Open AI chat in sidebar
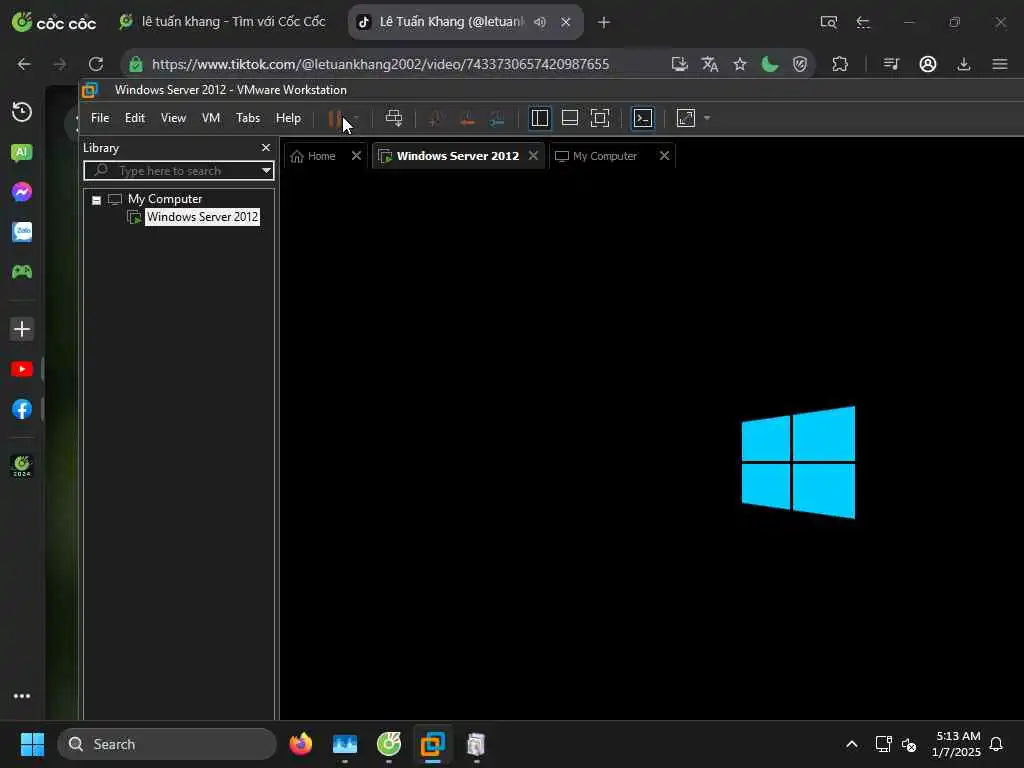This screenshot has width=1024, height=768. click(22, 153)
